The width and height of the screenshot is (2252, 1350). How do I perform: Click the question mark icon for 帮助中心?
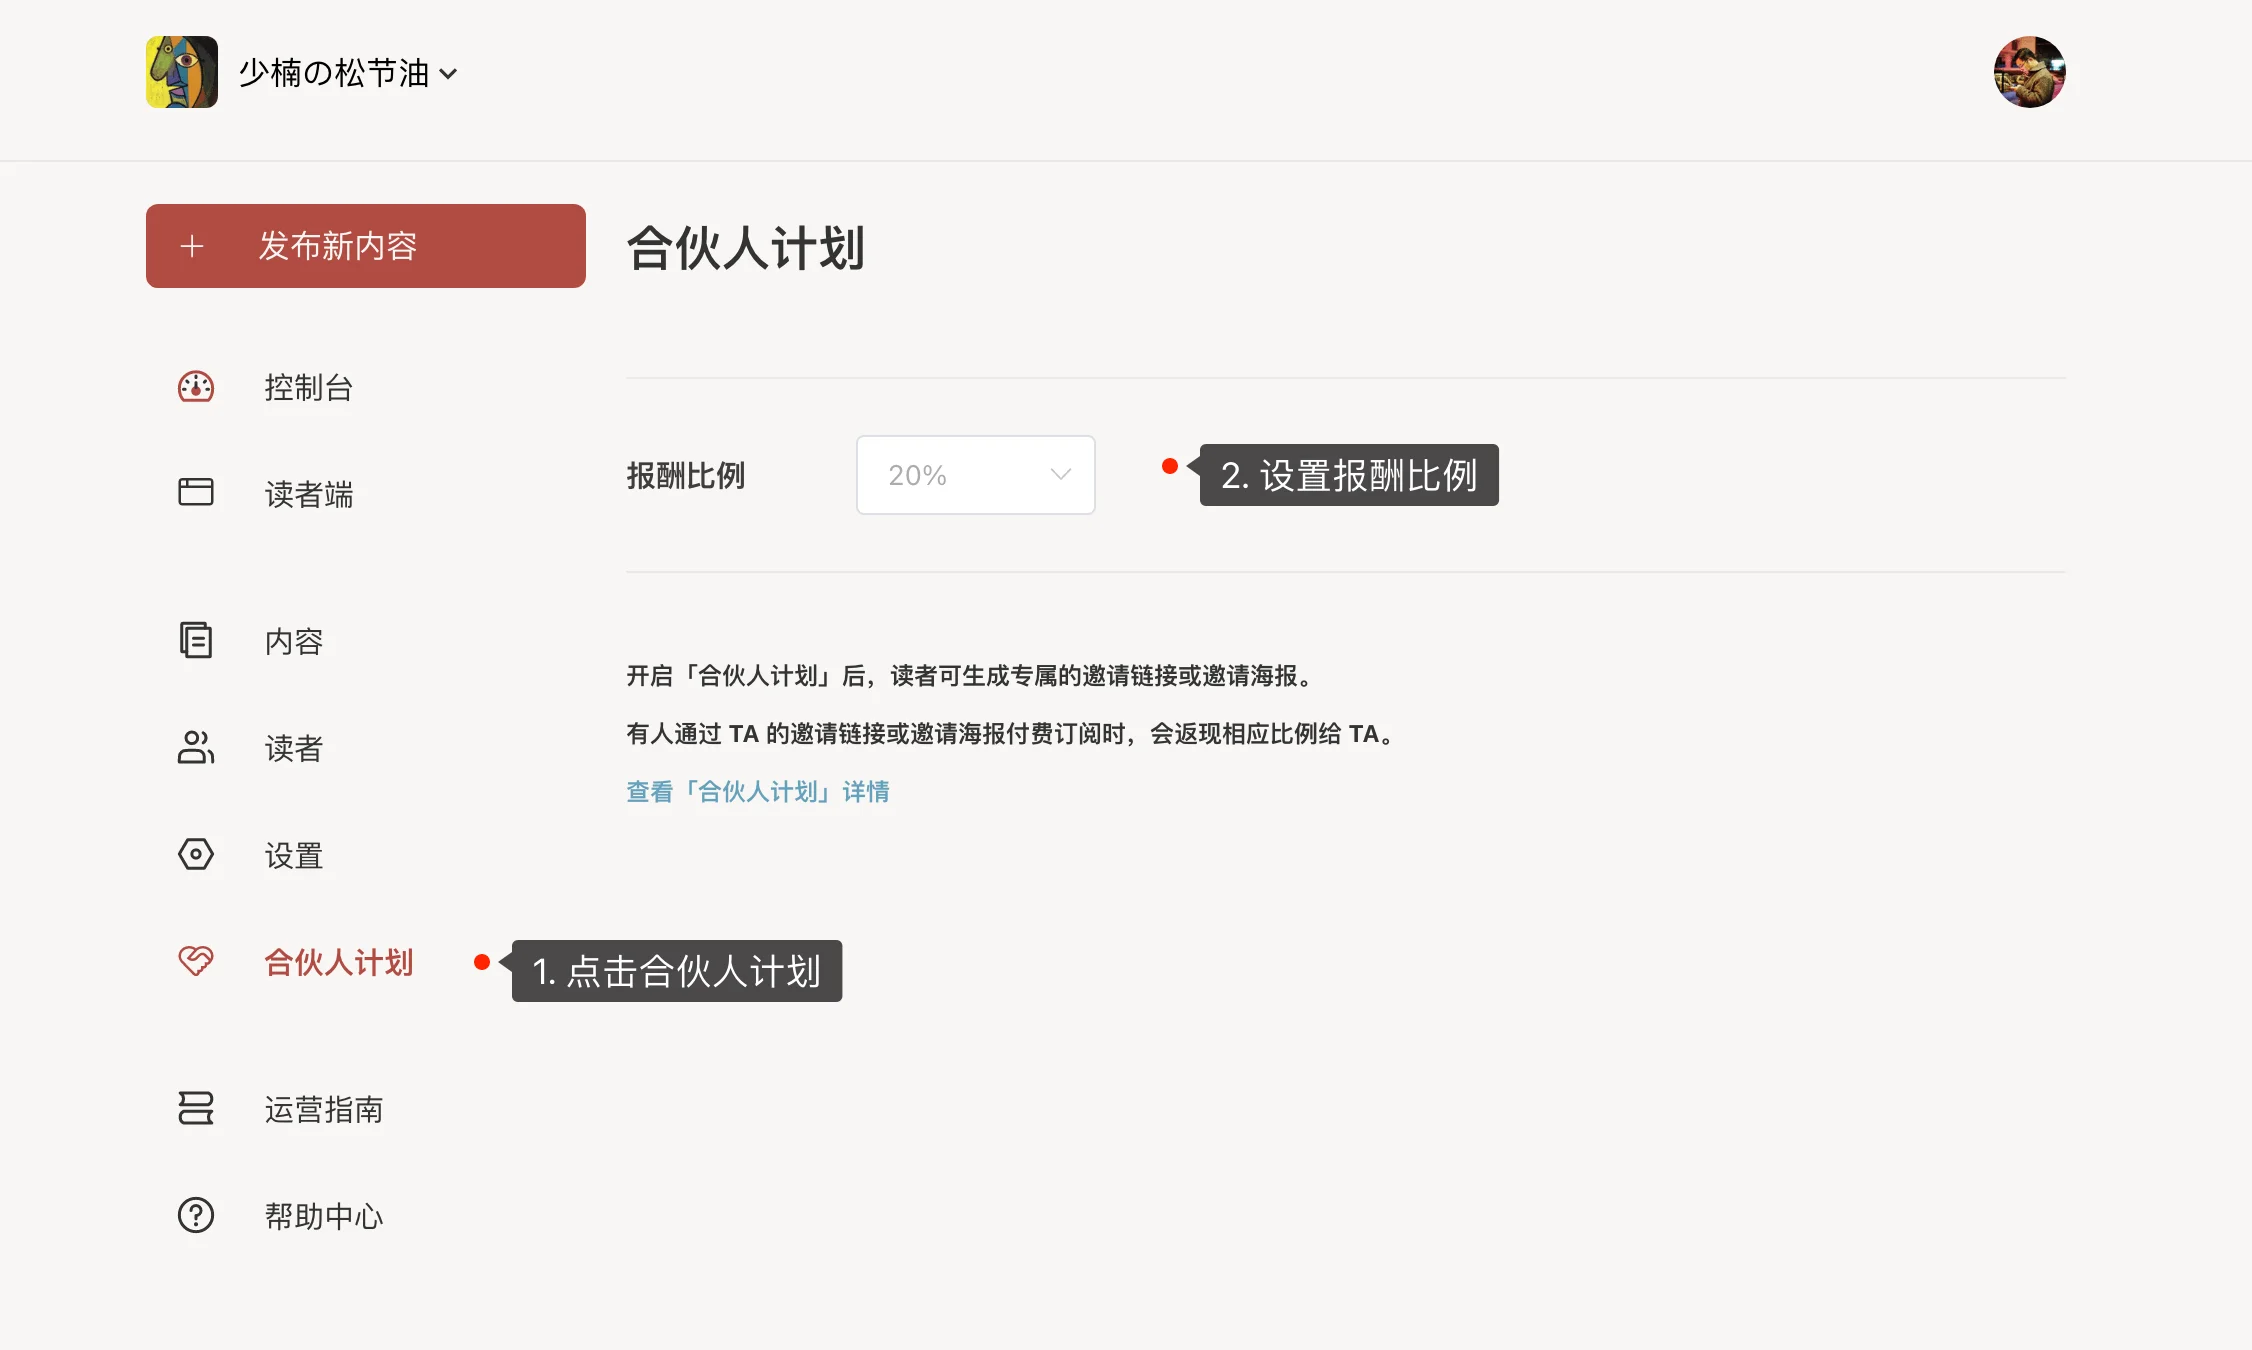196,1215
